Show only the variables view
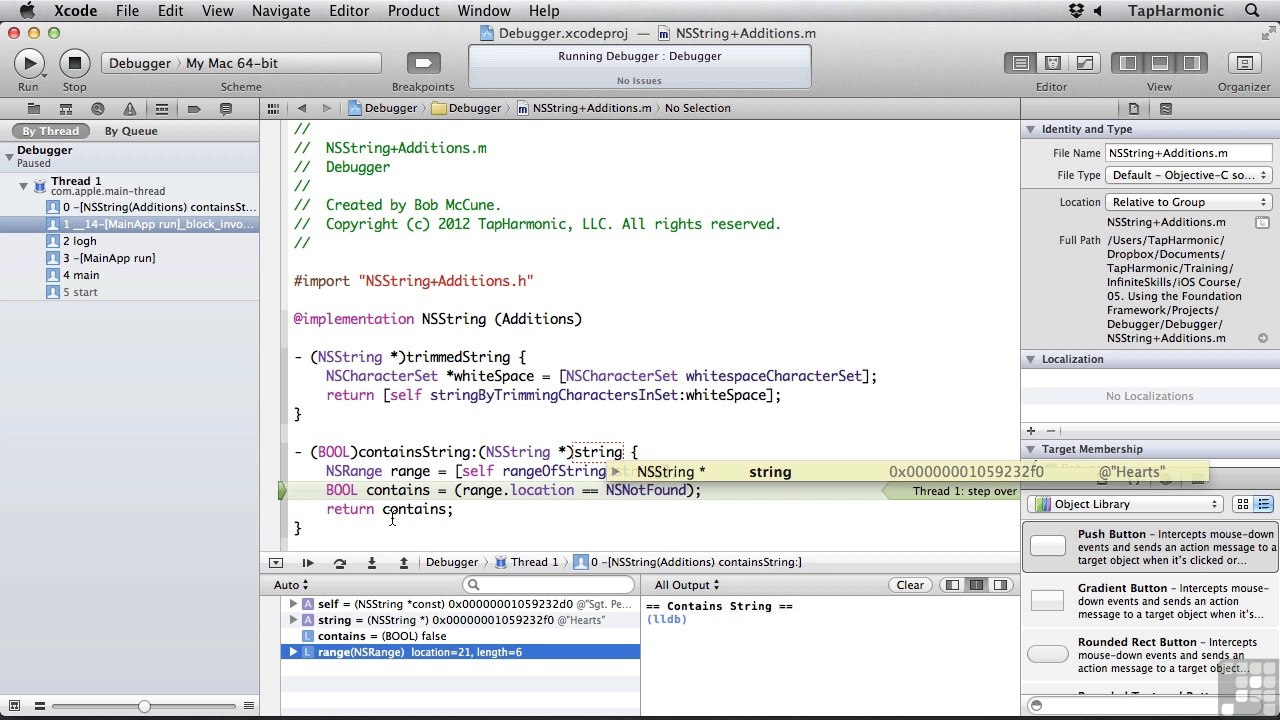 952,585
